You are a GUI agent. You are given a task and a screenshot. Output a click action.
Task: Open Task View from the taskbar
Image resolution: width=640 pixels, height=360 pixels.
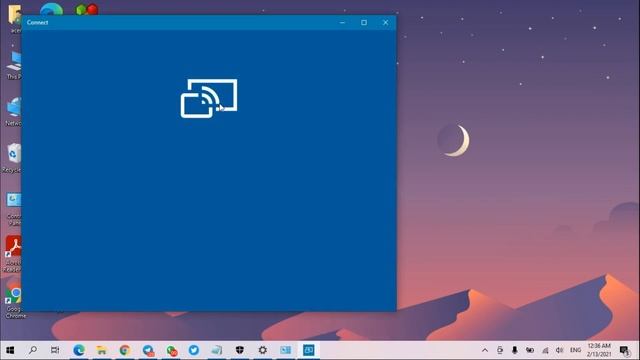pyautogui.click(x=55, y=350)
